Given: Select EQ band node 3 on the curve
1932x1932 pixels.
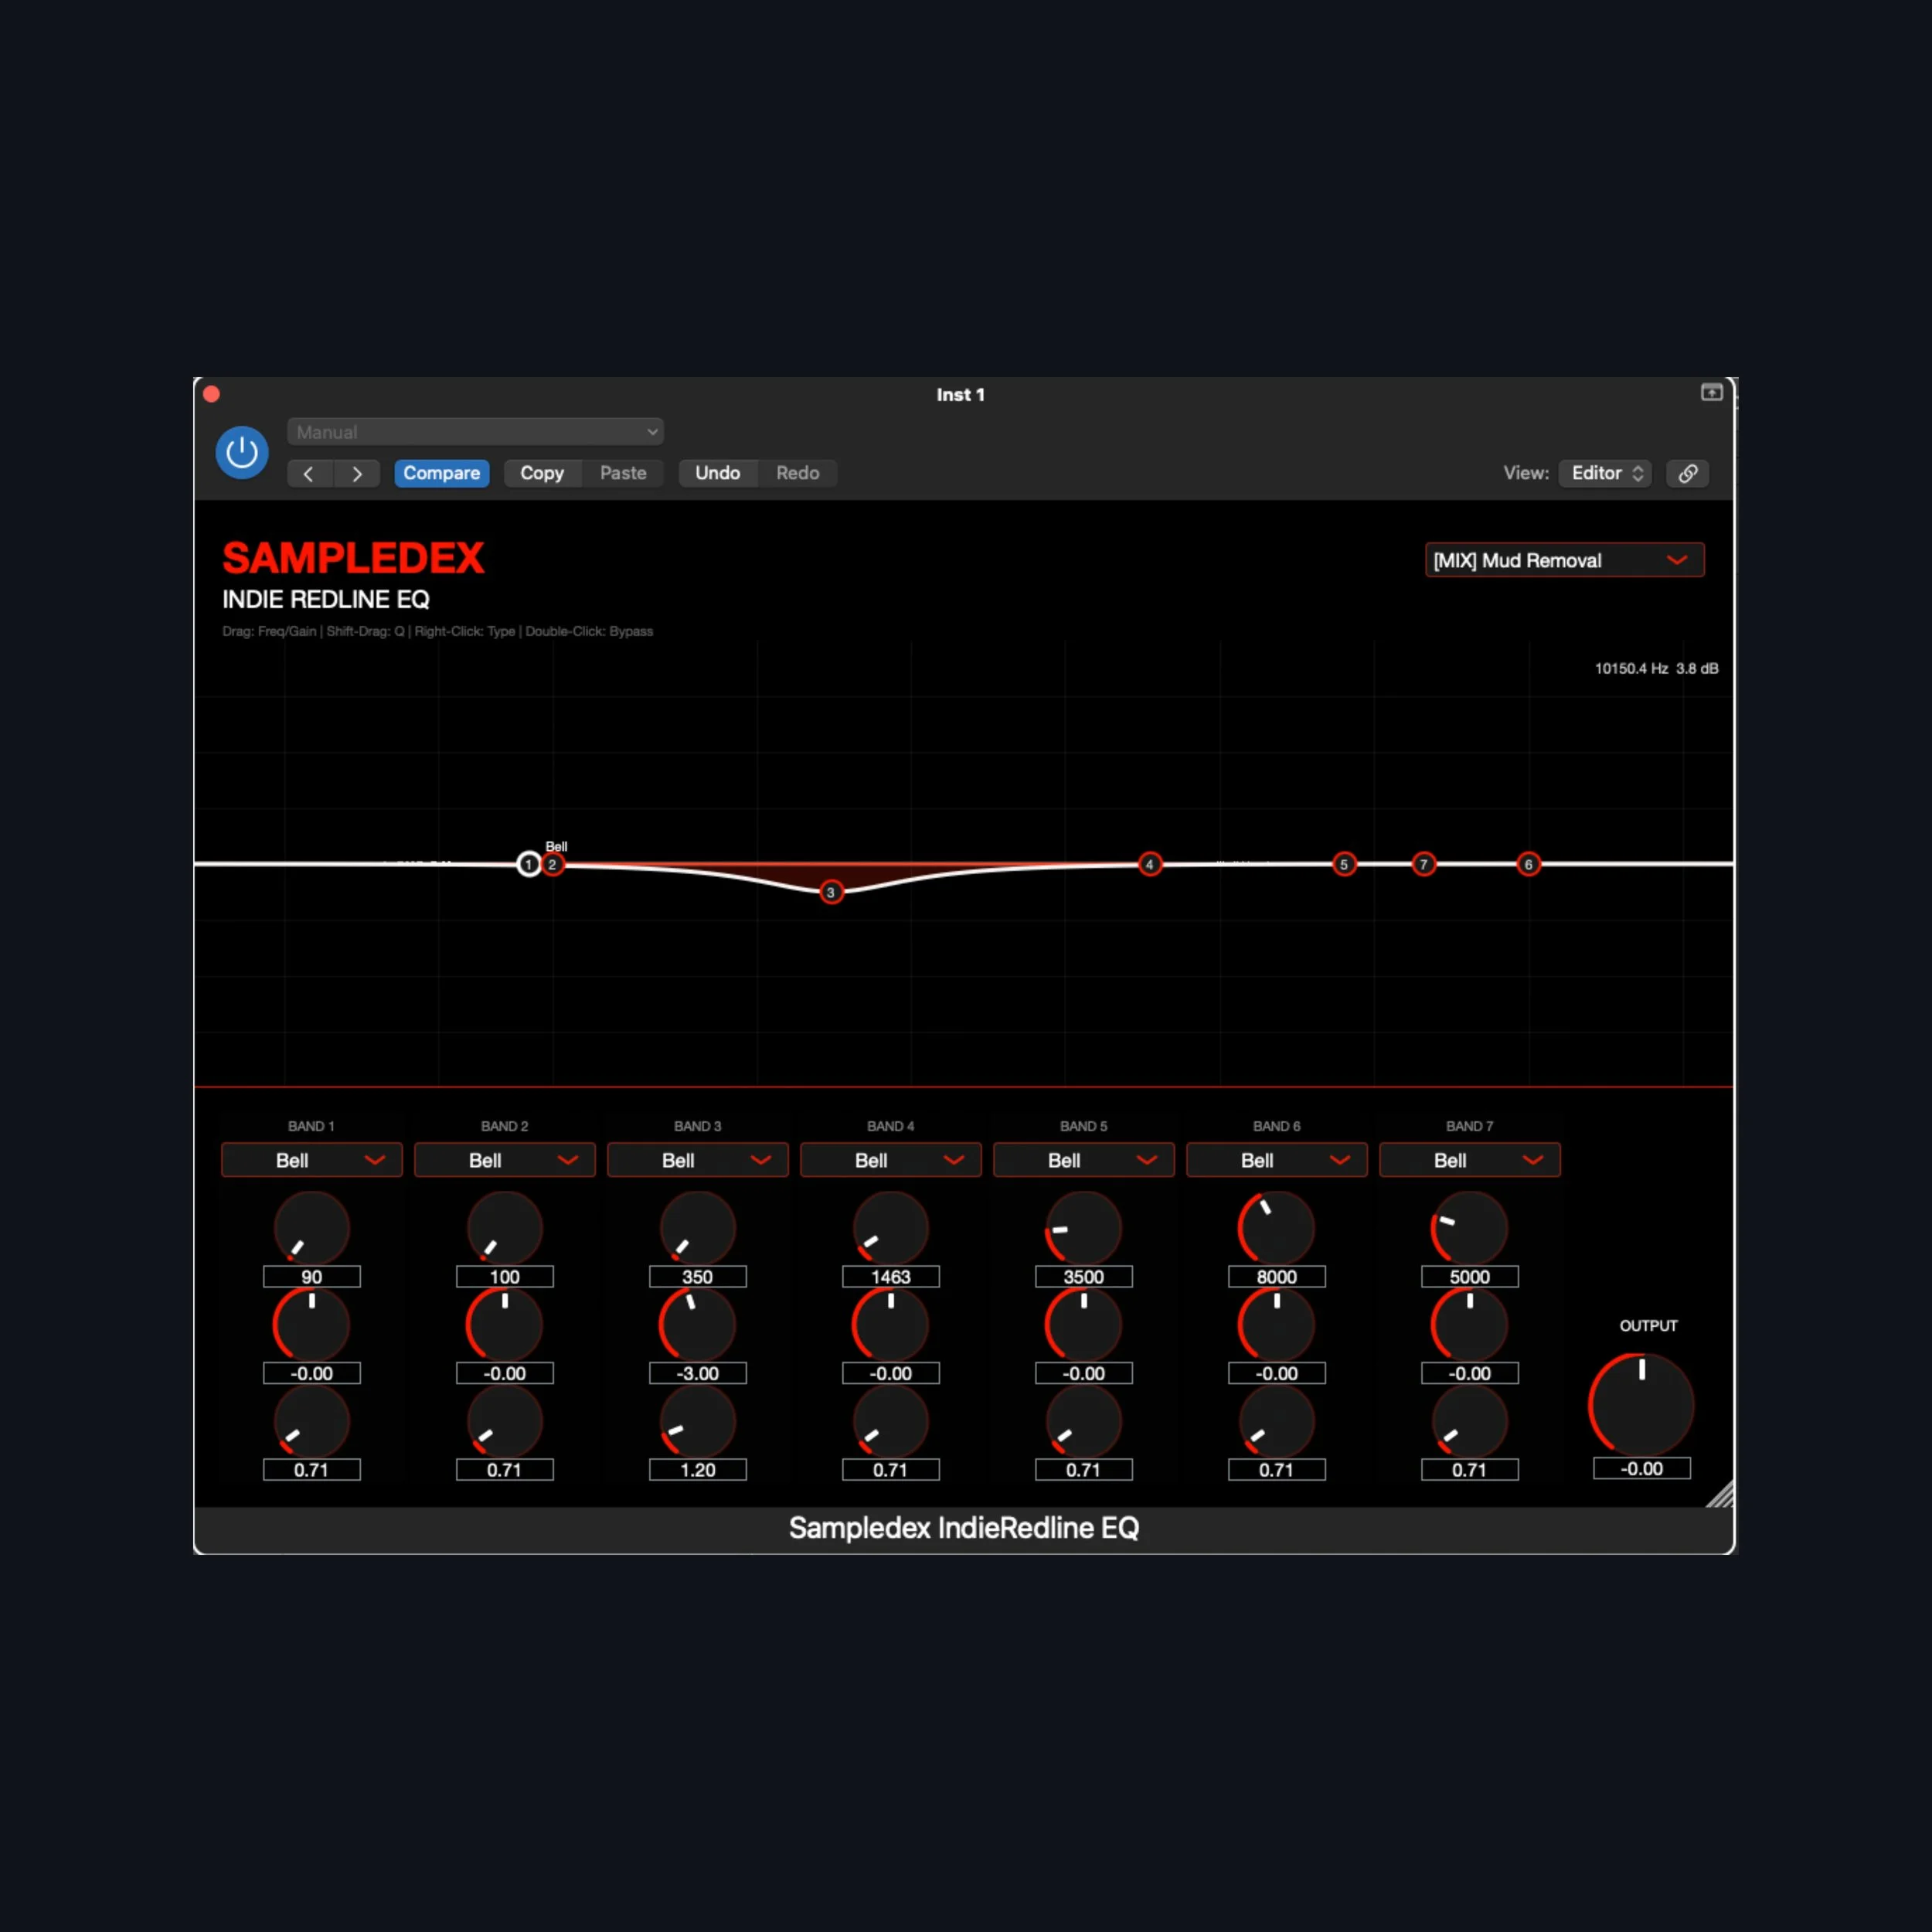Looking at the screenshot, I should [x=830, y=891].
